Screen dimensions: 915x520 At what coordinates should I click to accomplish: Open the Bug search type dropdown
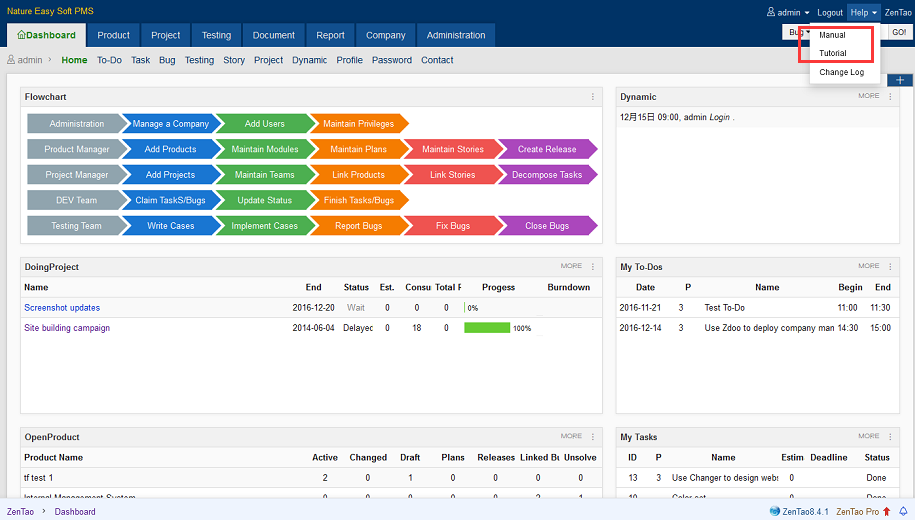(x=795, y=33)
